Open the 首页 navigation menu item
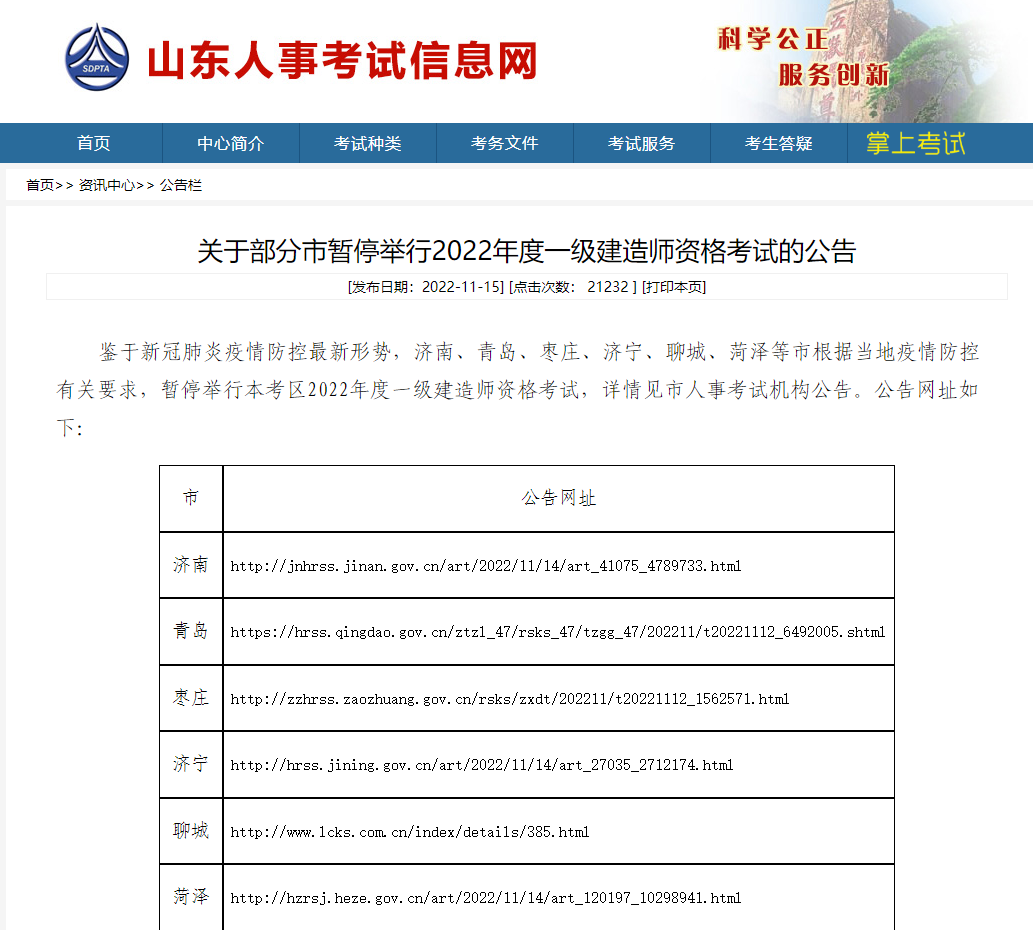Image resolution: width=1033 pixels, height=930 pixels. [x=93, y=144]
